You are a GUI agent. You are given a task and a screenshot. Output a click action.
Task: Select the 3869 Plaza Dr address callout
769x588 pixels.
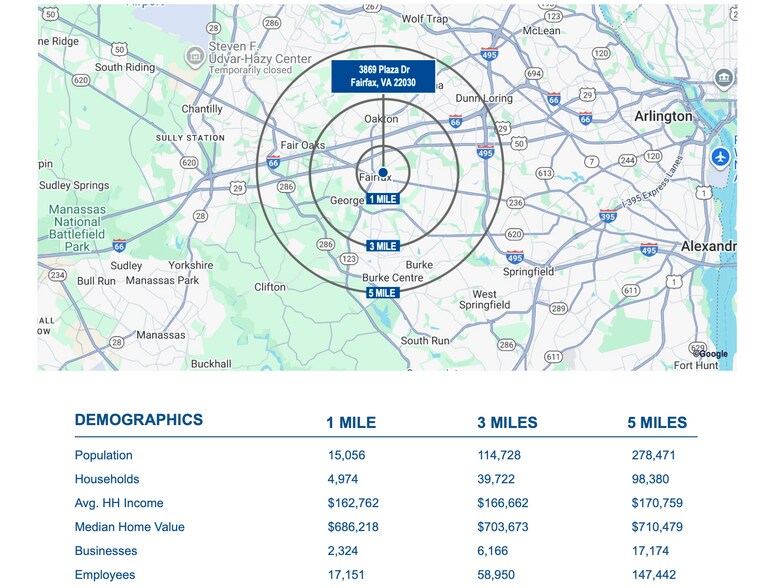coord(383,76)
